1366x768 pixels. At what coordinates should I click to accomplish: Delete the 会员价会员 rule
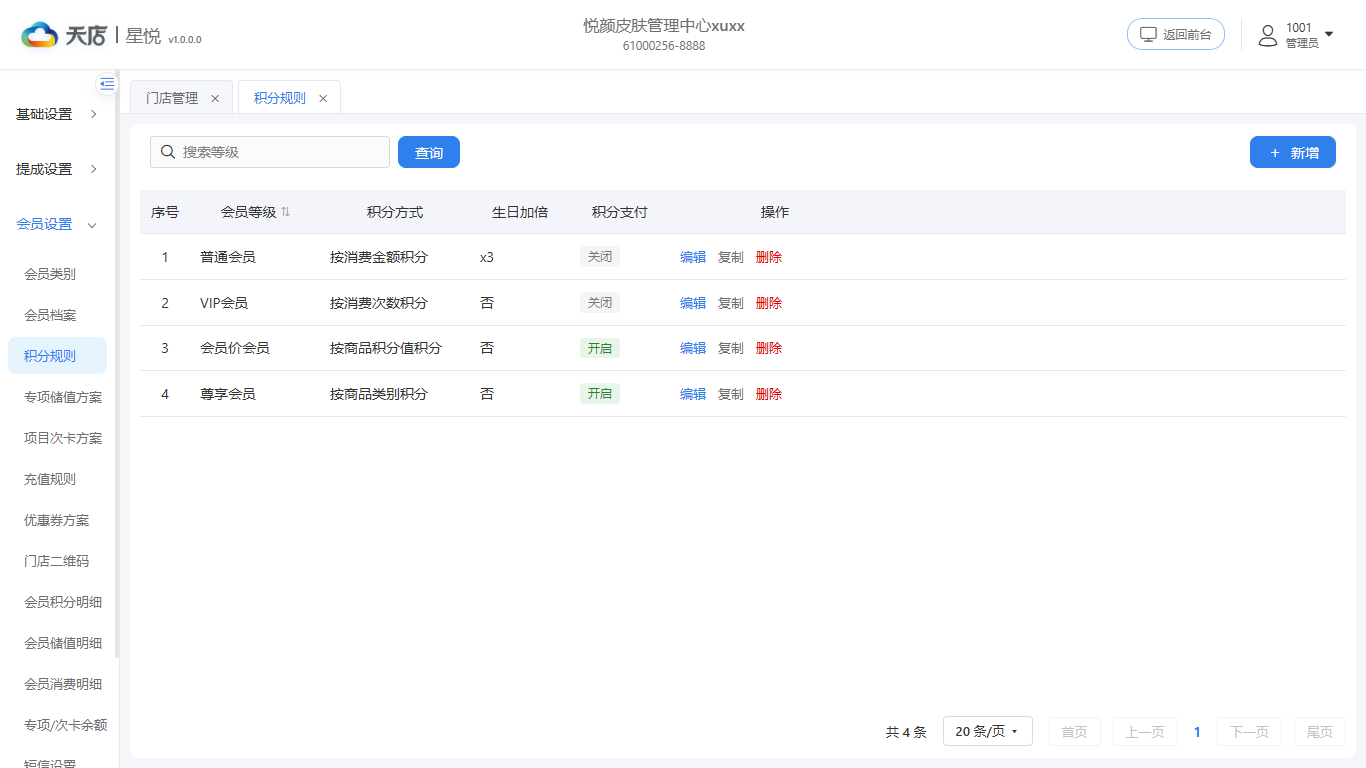pos(769,348)
